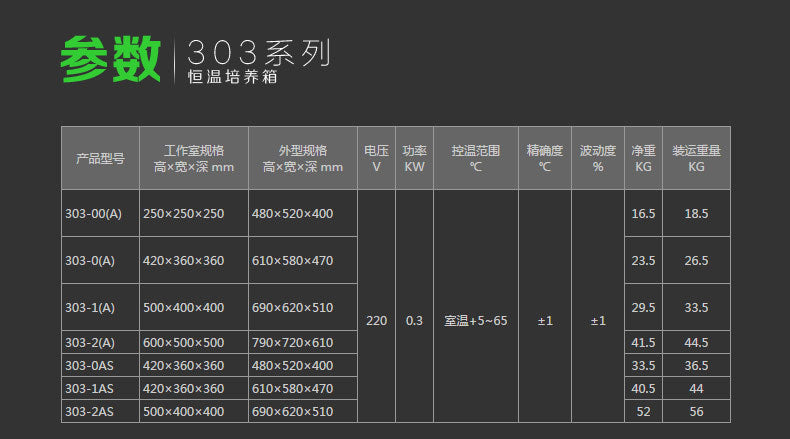The image size is (790, 439).
Task: Click shipping weight 44 for 303-1AS
Action: 696,389
